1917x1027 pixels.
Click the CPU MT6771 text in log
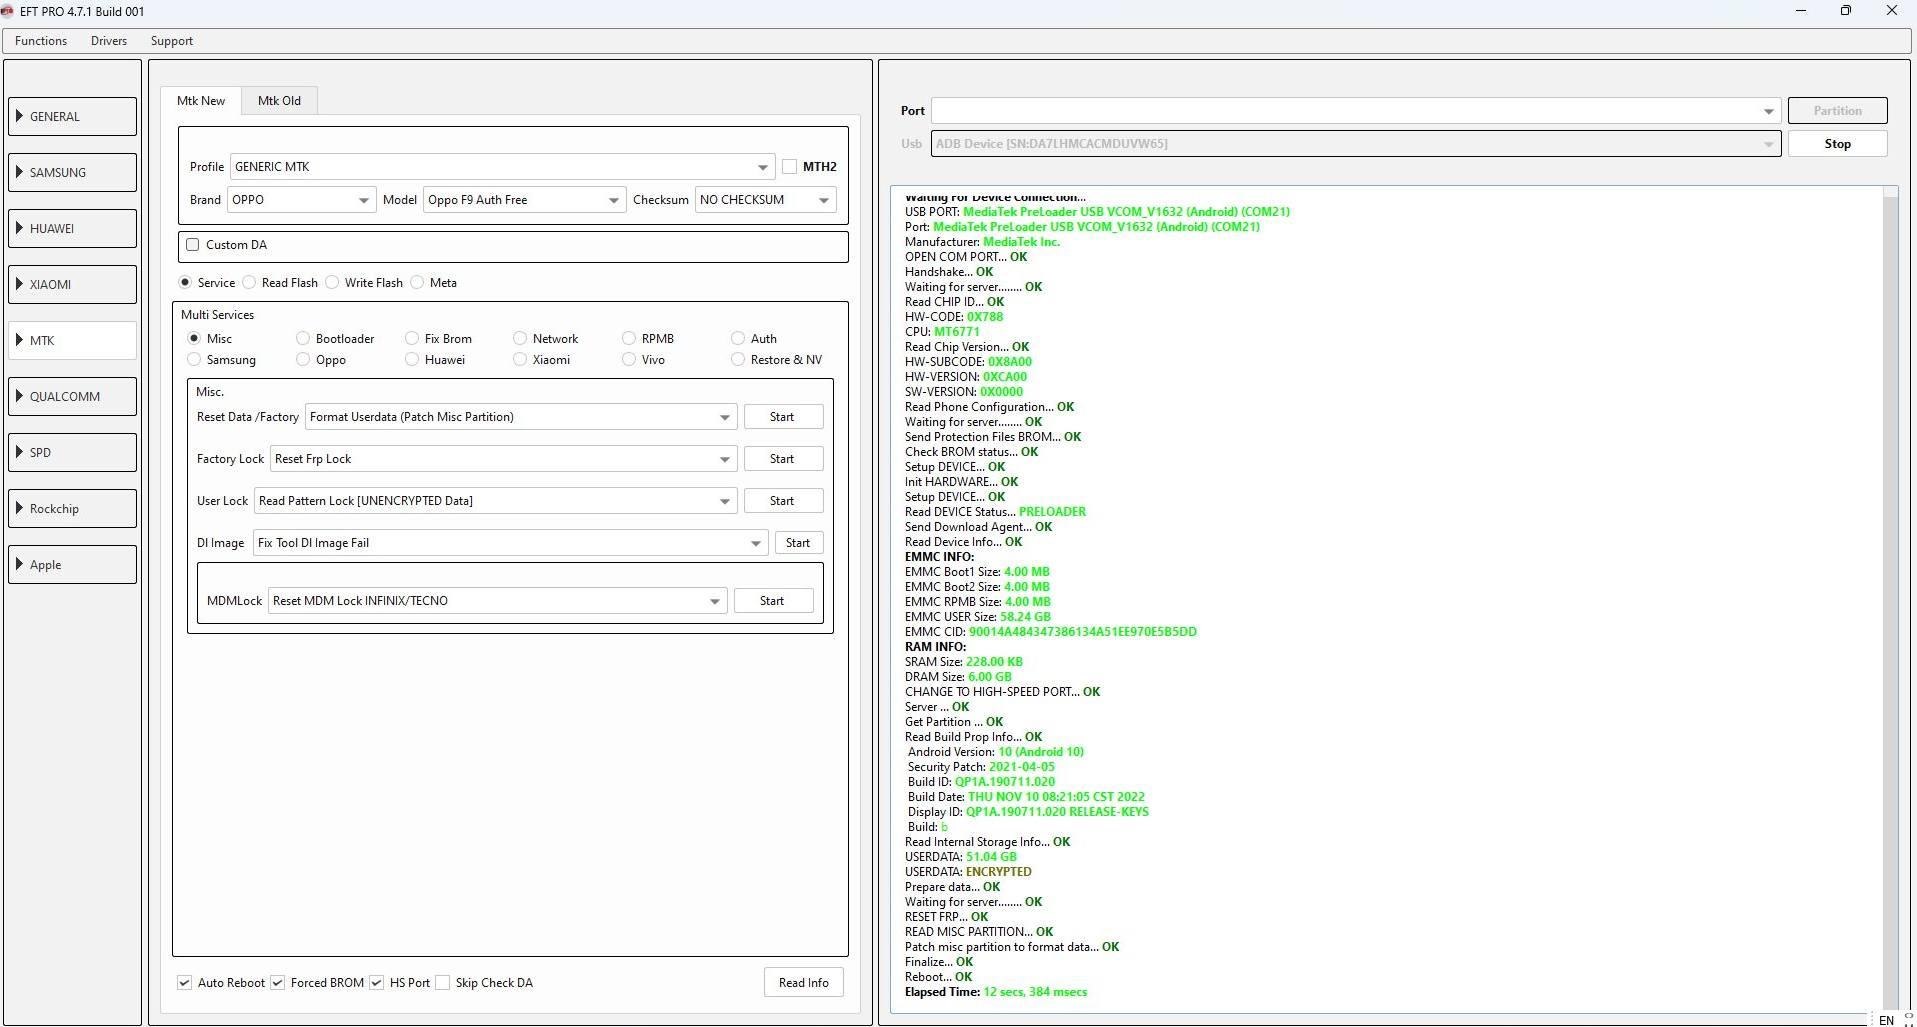pyautogui.click(x=942, y=332)
